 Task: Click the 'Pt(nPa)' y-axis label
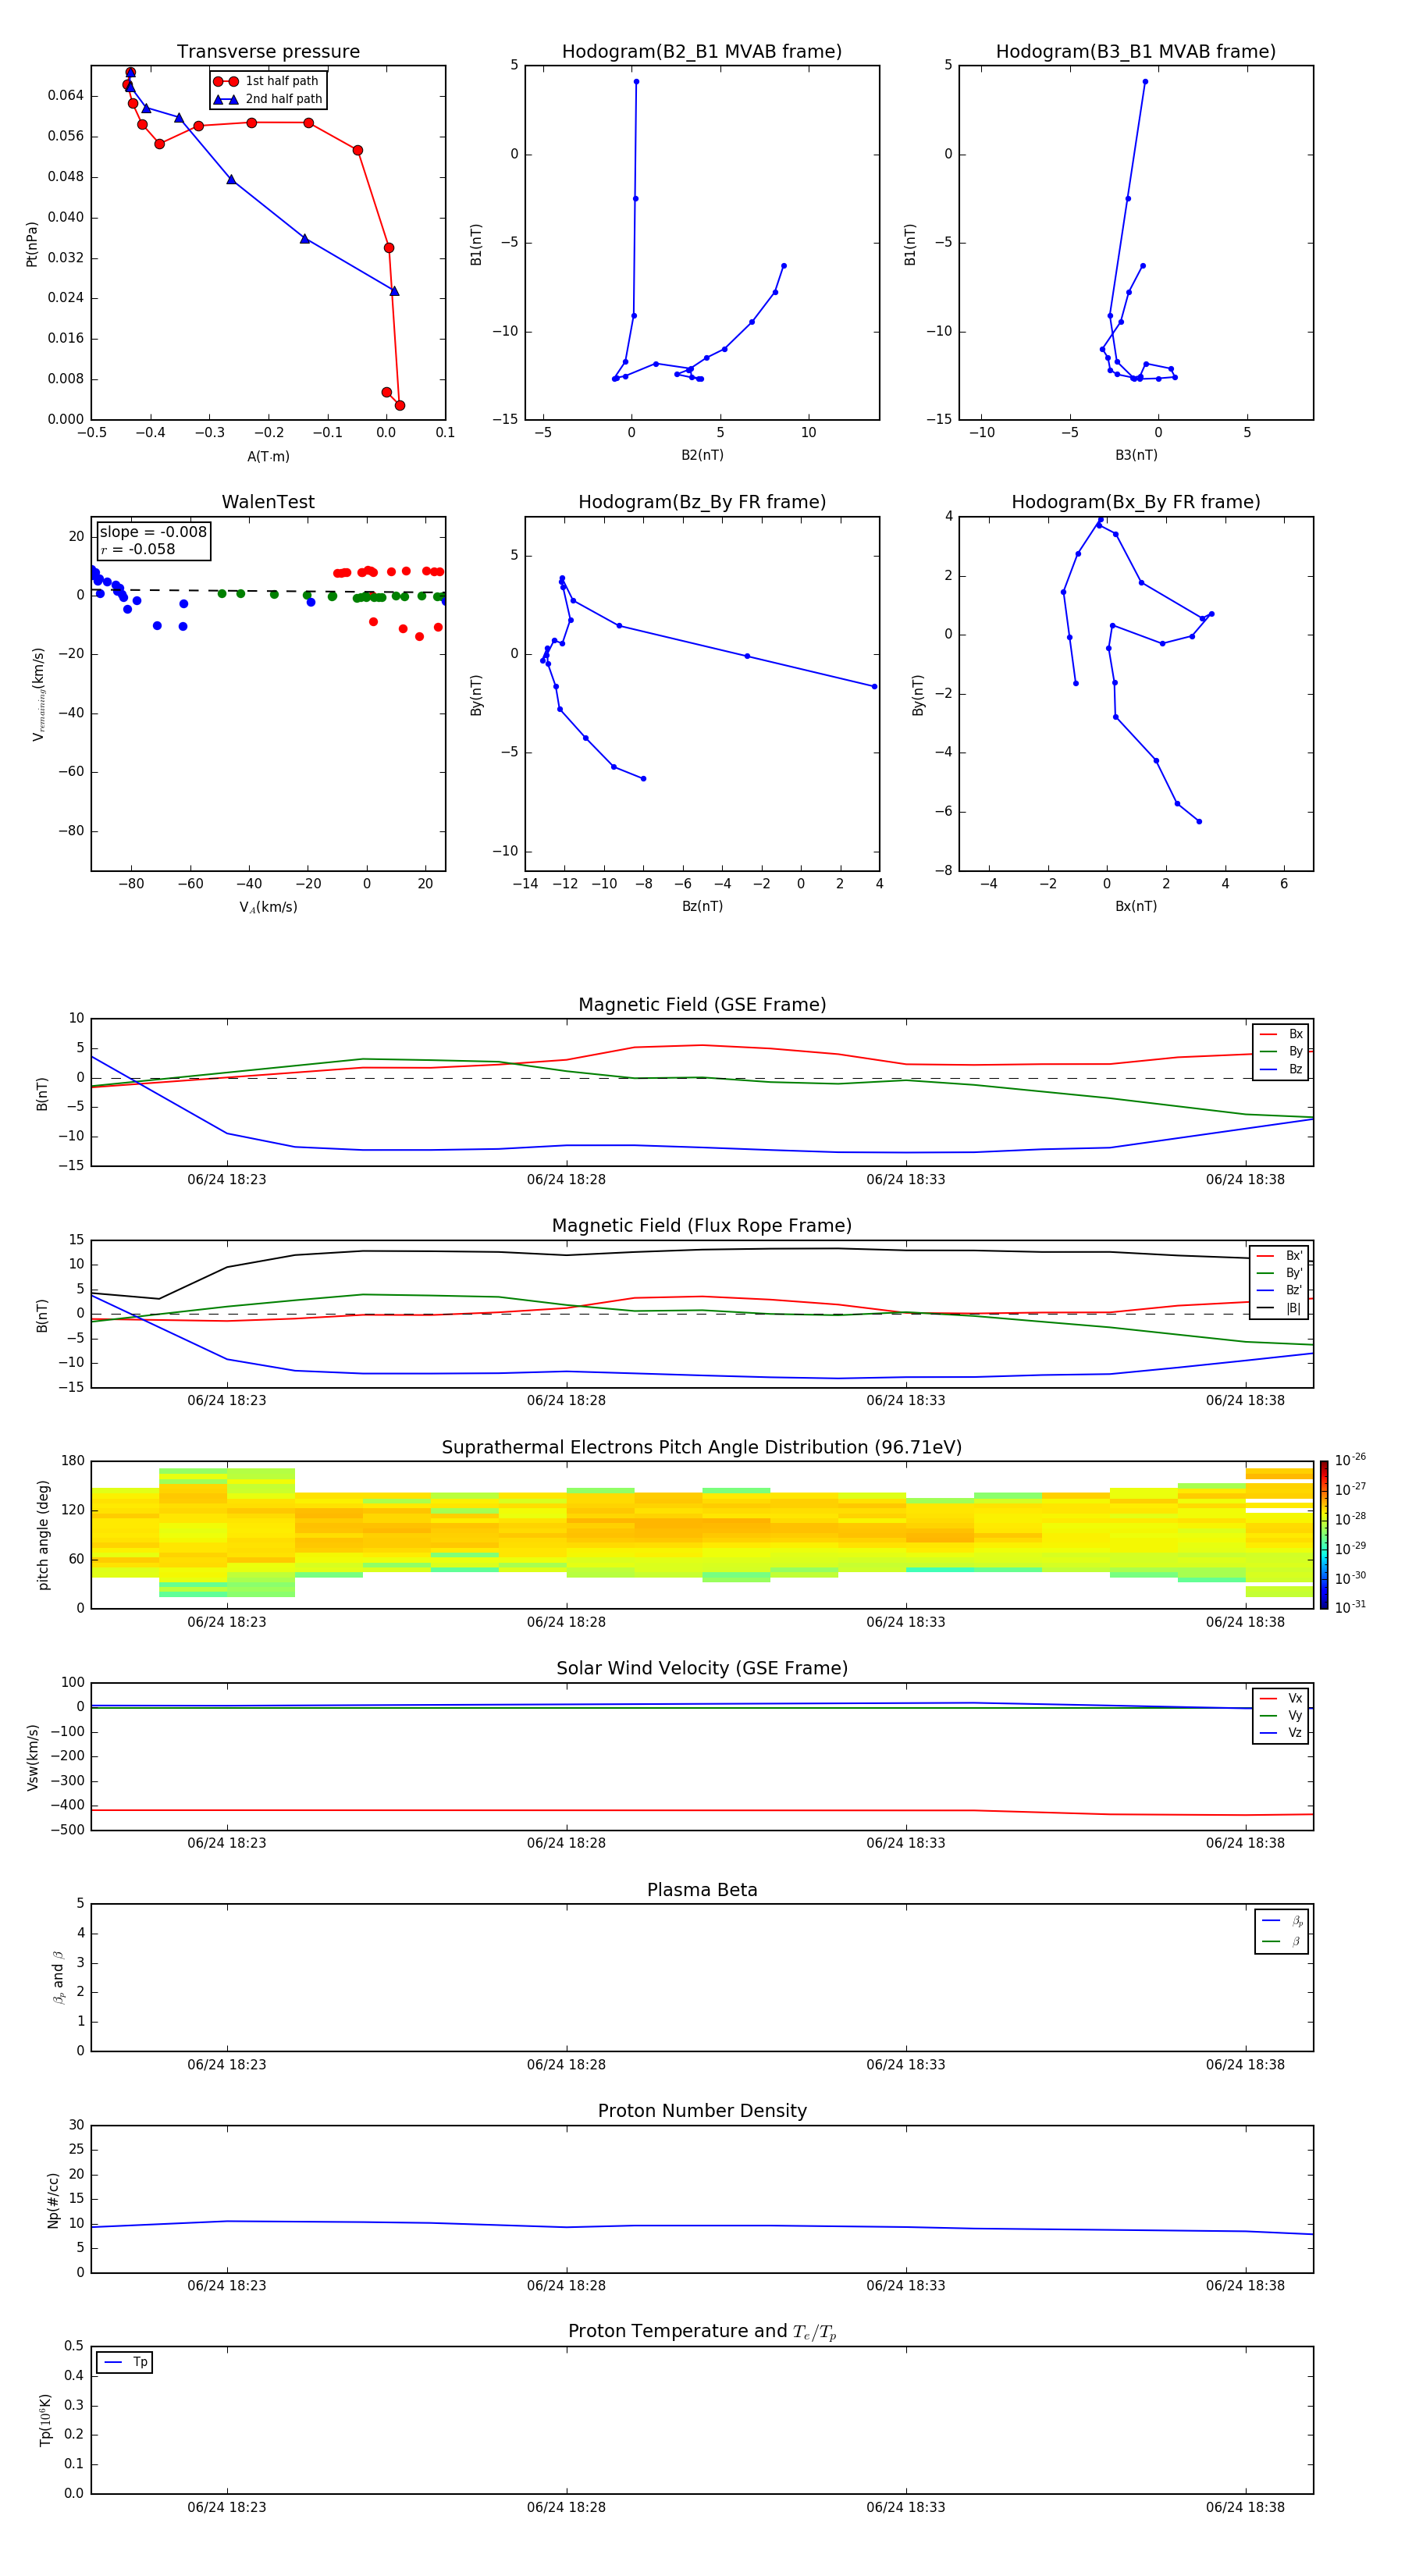point(32,243)
